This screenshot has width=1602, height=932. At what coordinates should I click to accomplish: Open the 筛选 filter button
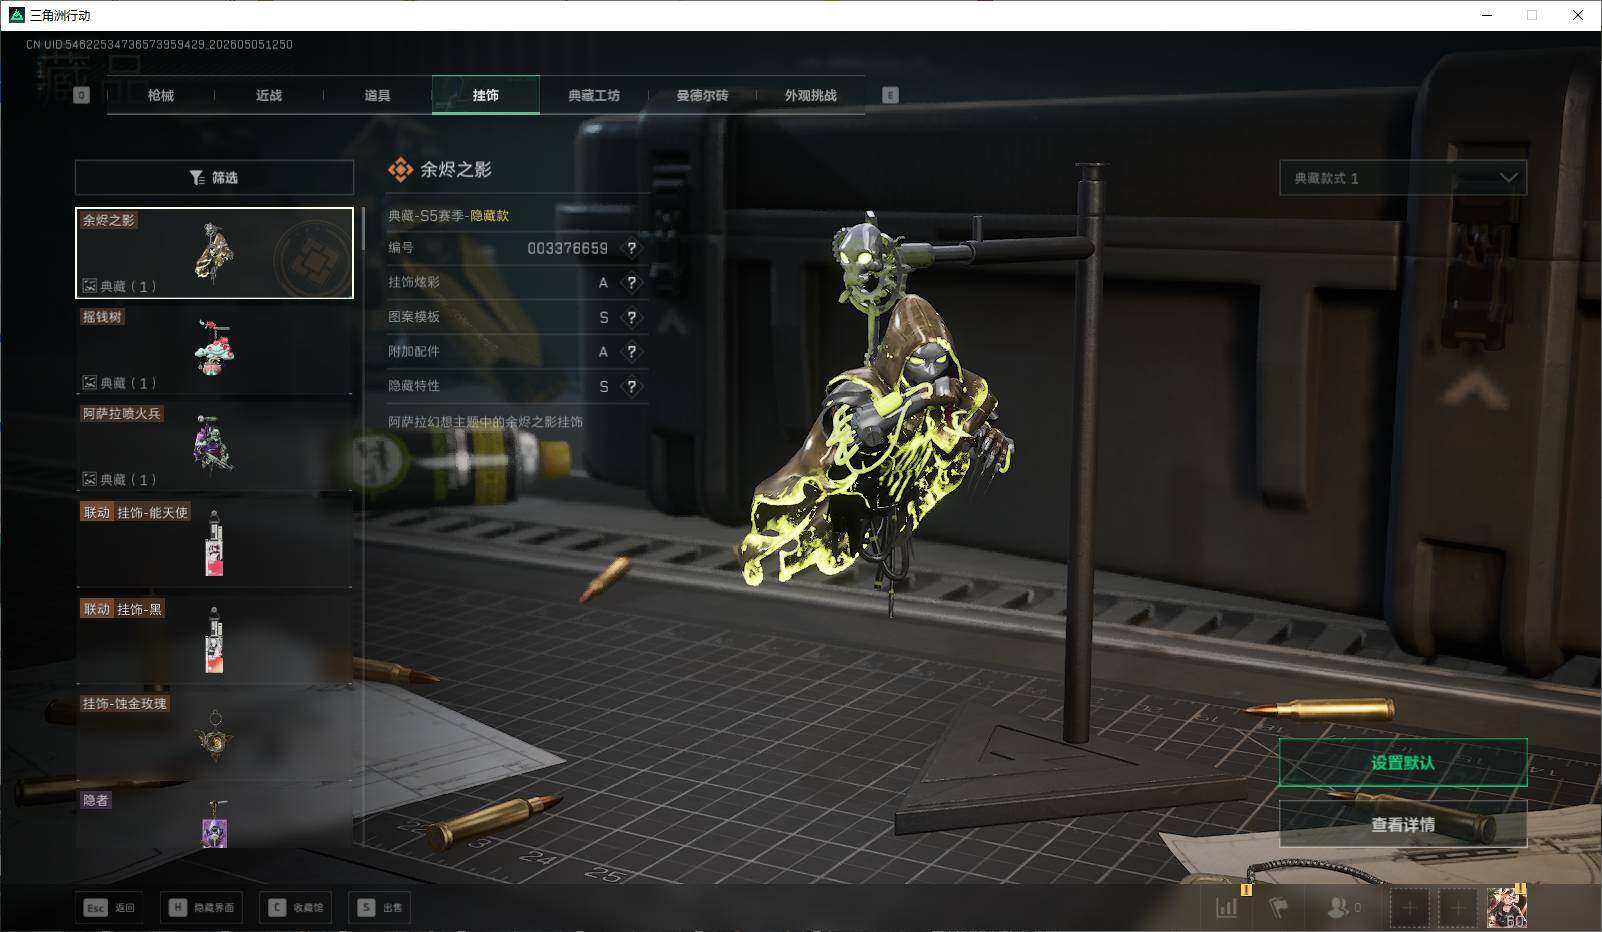pos(214,177)
